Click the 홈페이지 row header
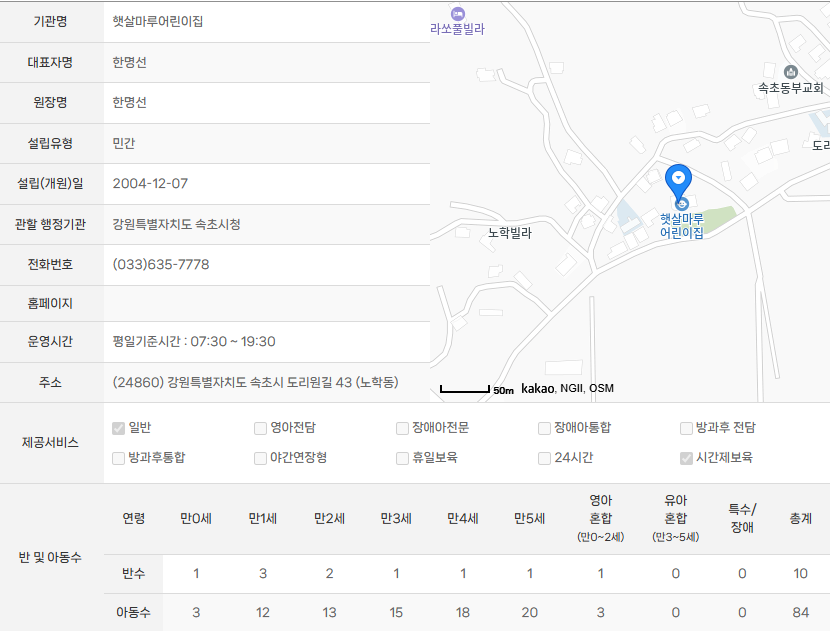Image resolution: width=836 pixels, height=631 pixels. [x=52, y=303]
